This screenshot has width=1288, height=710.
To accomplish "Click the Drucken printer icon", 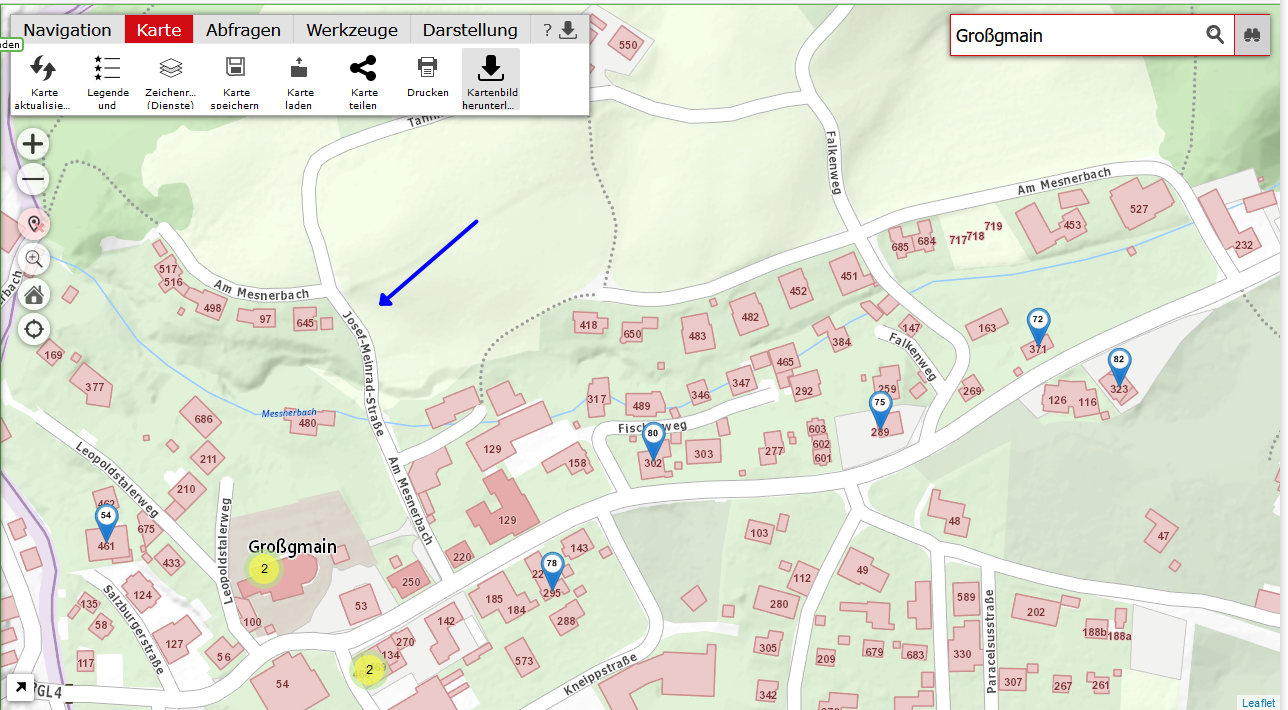I will click(x=427, y=67).
